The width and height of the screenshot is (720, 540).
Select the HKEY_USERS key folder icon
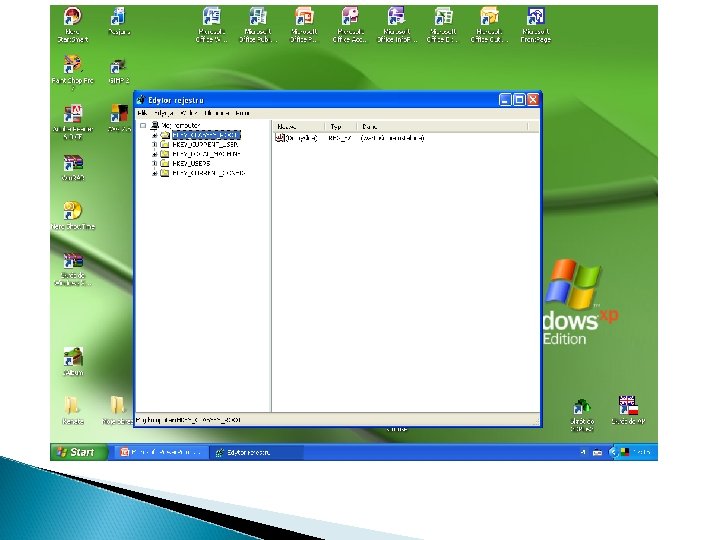tap(165, 164)
